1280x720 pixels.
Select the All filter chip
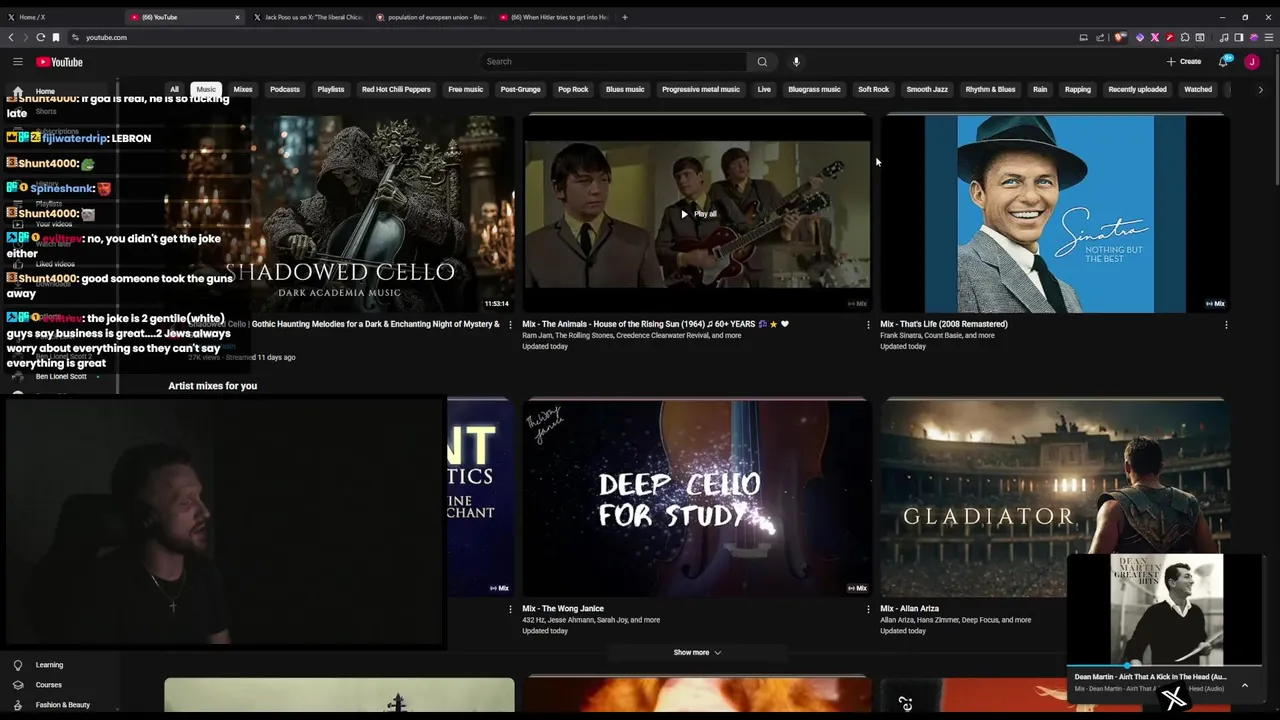click(174, 89)
